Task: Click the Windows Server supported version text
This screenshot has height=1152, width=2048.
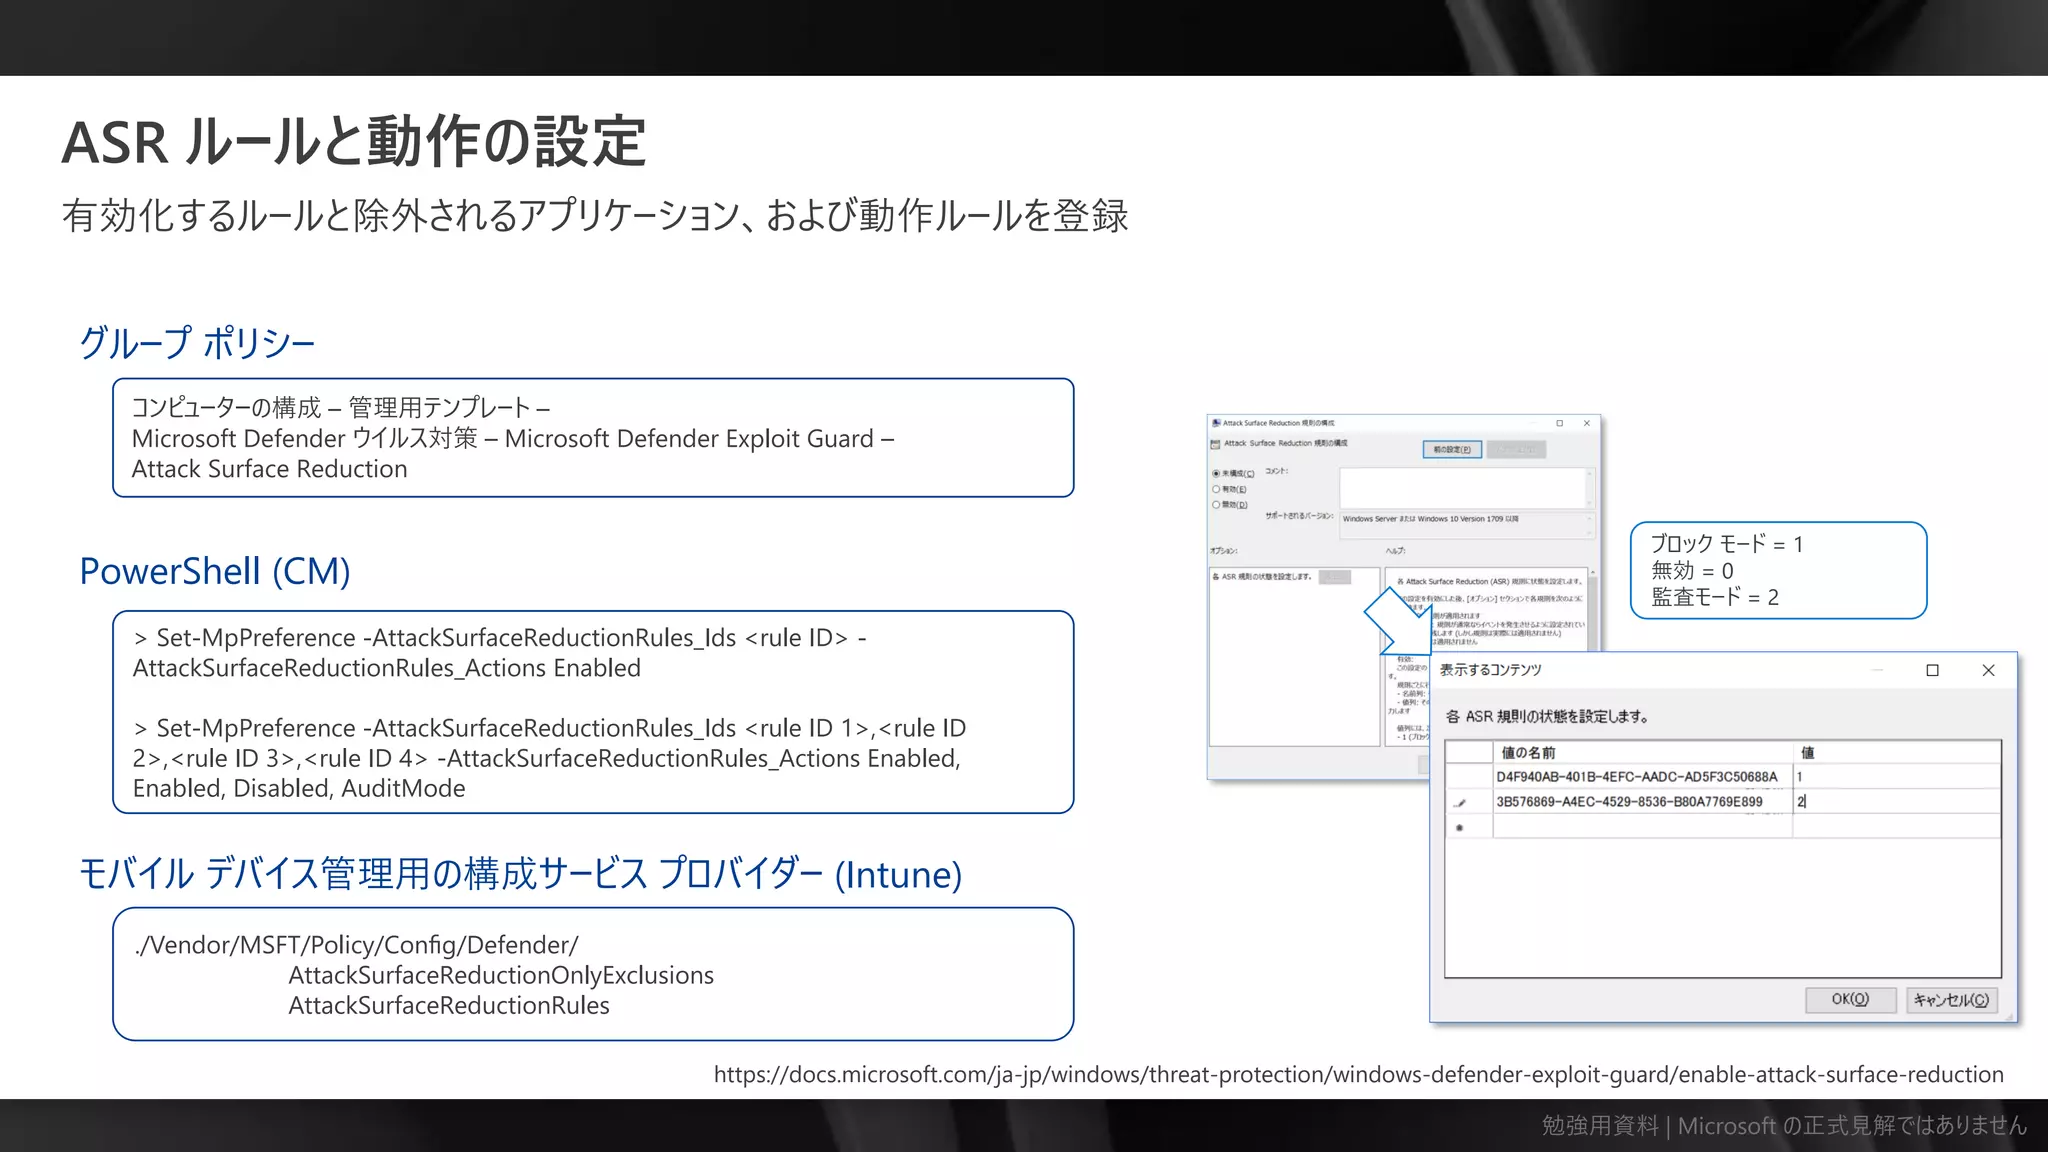Action: [1430, 519]
